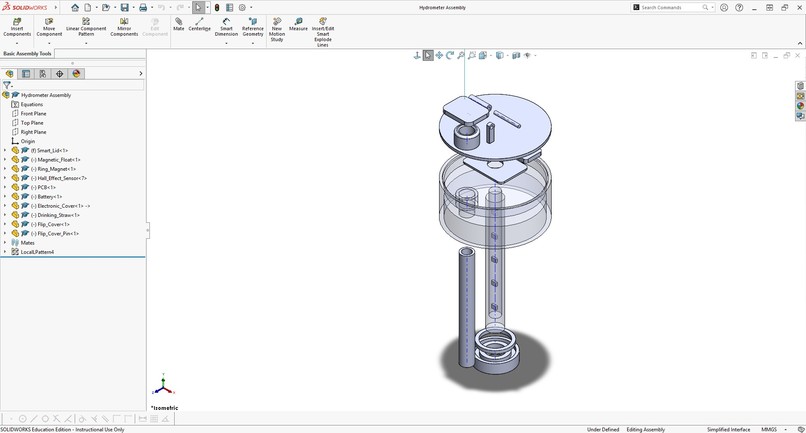Save the assembly with the Save icon
This screenshot has width=806, height=433.
click(x=124, y=8)
